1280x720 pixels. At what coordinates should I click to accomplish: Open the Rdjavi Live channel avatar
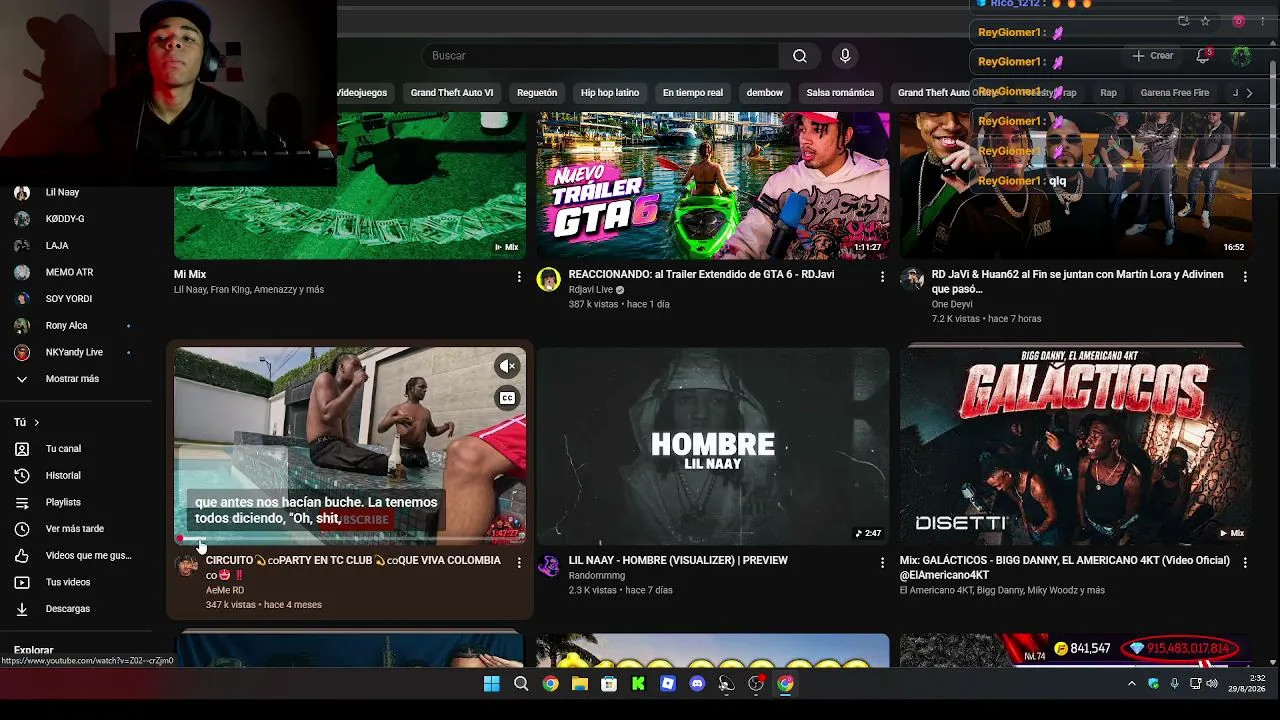[x=548, y=280]
